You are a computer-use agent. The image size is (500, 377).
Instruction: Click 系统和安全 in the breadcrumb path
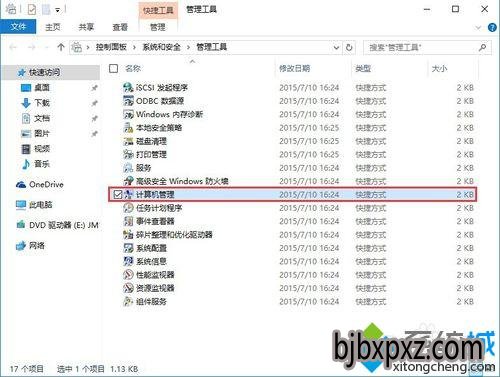tap(161, 47)
